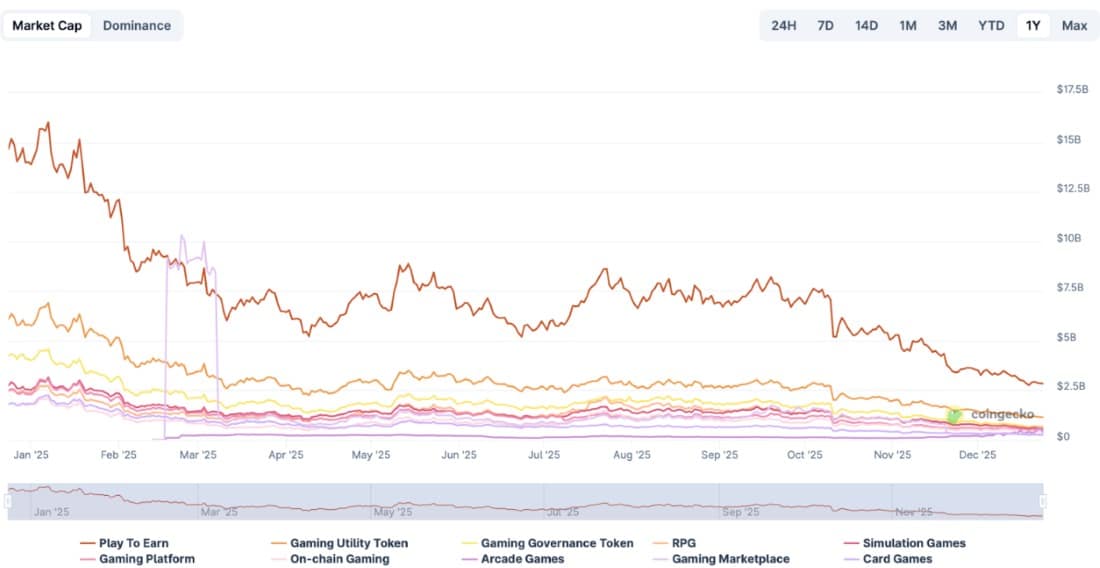Hide the Arcade Games series
This screenshot has width=1100, height=568.
(522, 559)
